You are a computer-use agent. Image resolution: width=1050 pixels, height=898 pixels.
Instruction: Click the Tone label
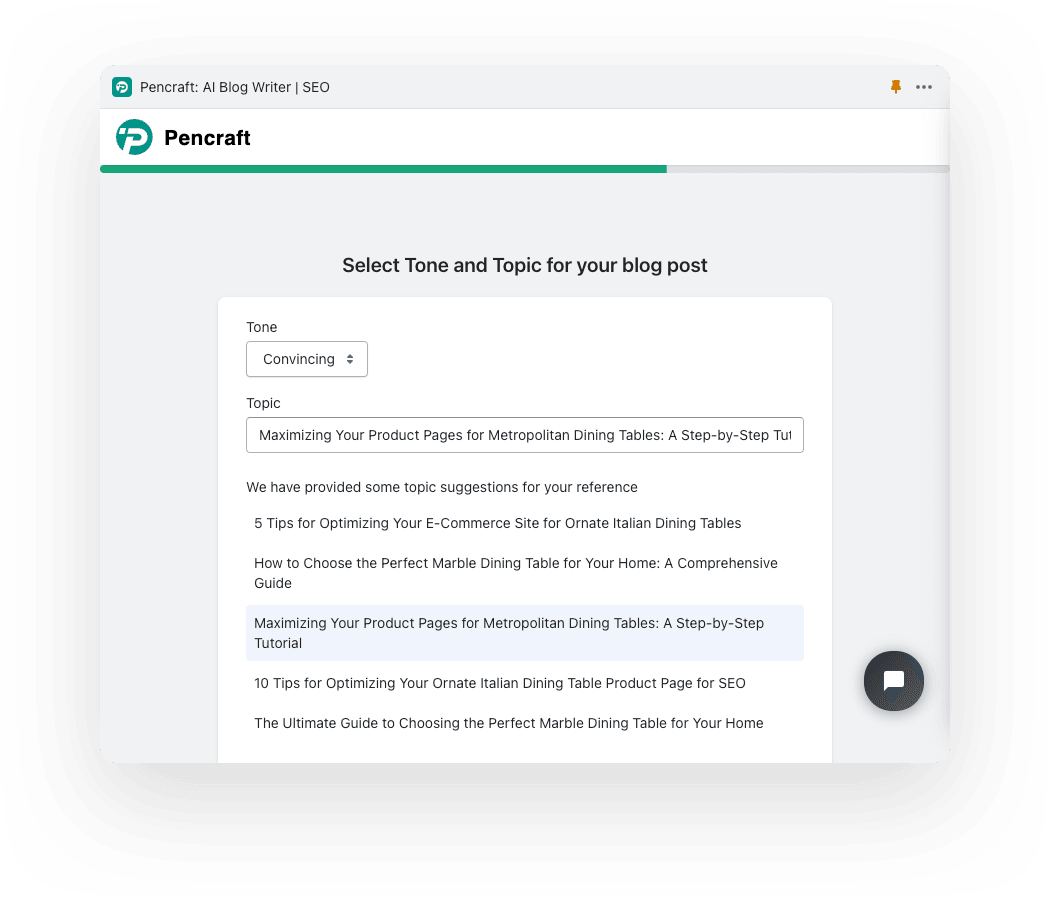pos(262,327)
